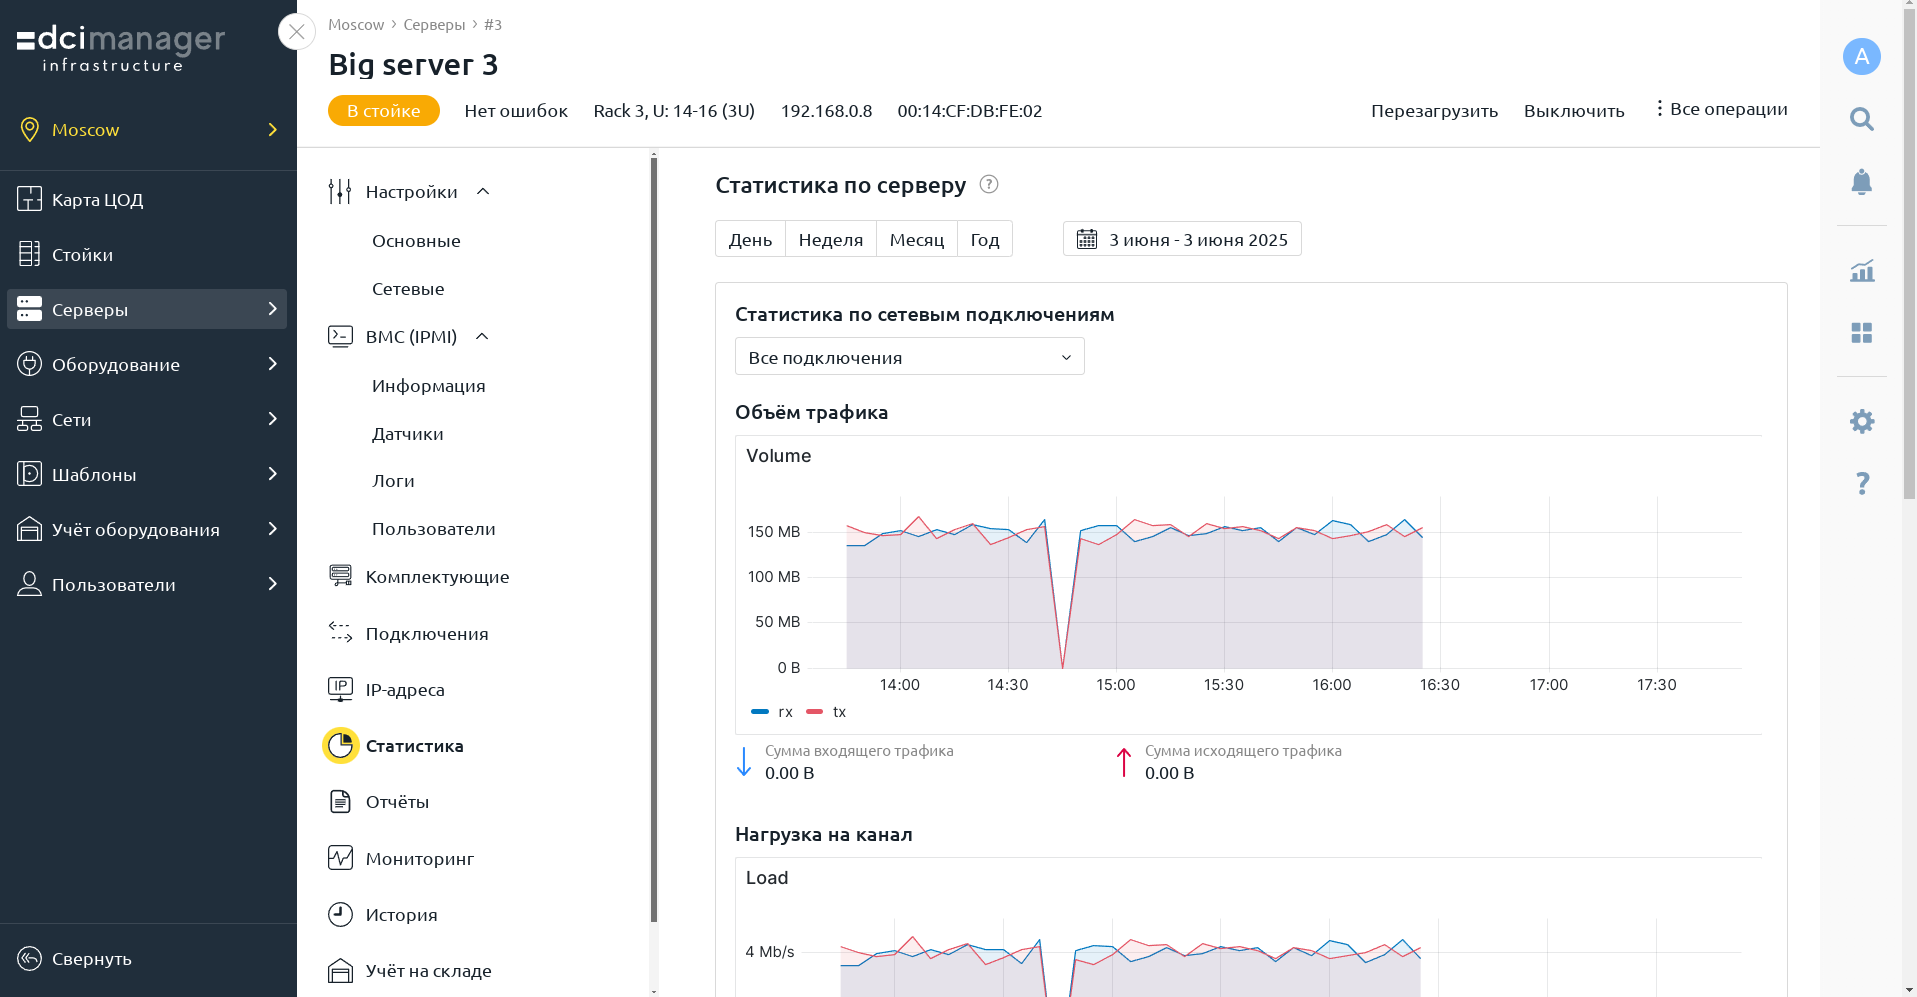Viewport: 1917px width, 997px height.
Task: Expand the Moscow location selector
Action: [x=148, y=129]
